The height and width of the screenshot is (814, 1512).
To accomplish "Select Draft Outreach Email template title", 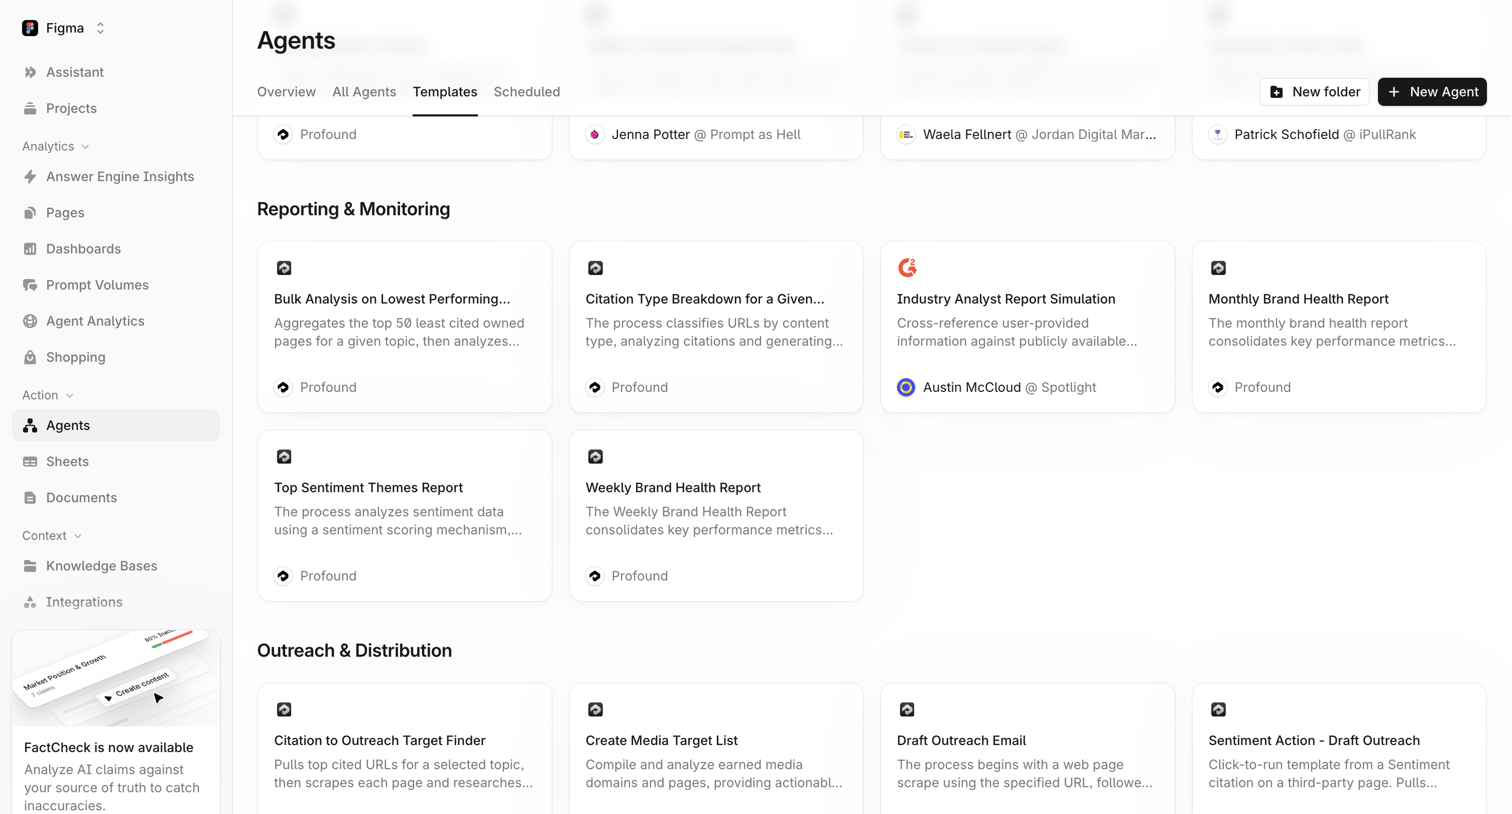I will pyautogui.click(x=961, y=741).
